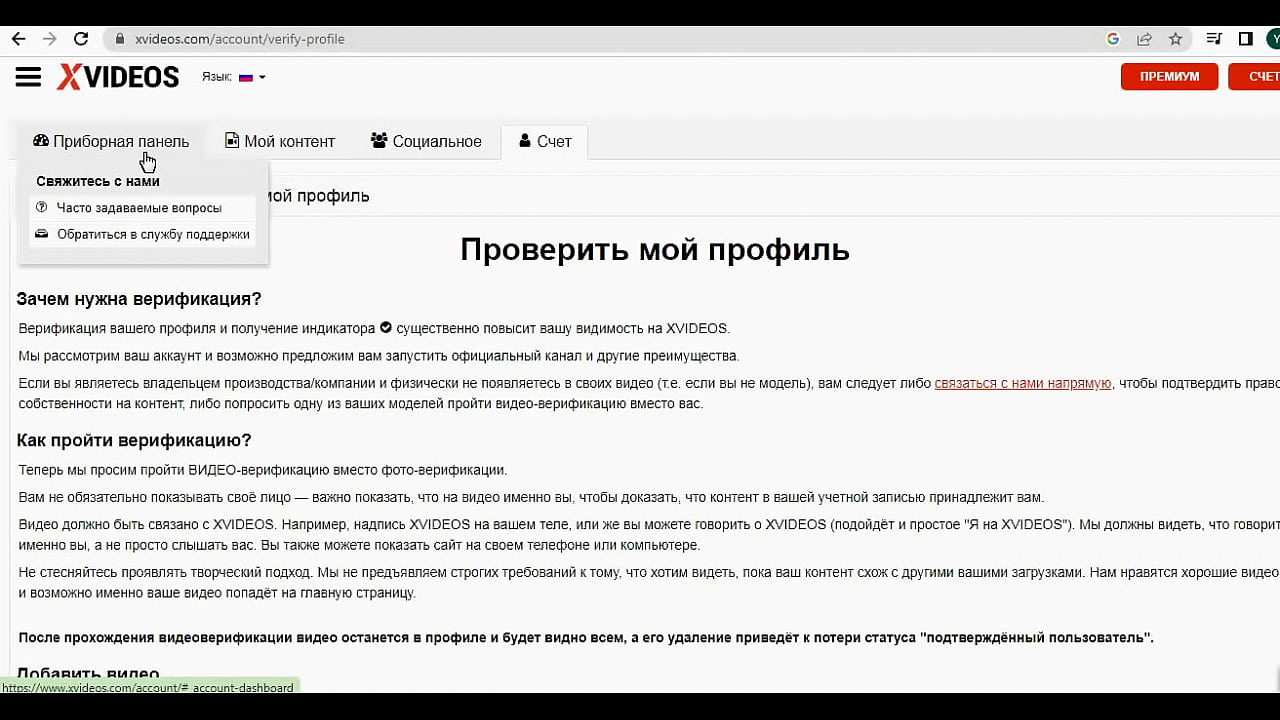Click the share page icon in the address bar
Viewport: 1280px width, 720px height.
coord(1144,39)
